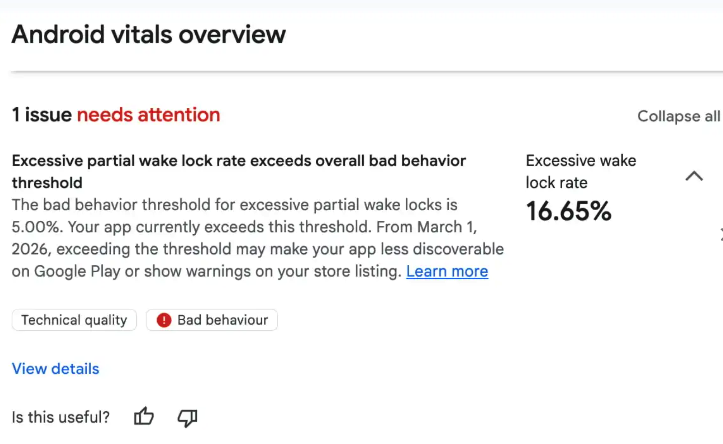This screenshot has width=723, height=444.
Task: Click the thumbs up feedback icon
Action: pyautogui.click(x=144, y=417)
